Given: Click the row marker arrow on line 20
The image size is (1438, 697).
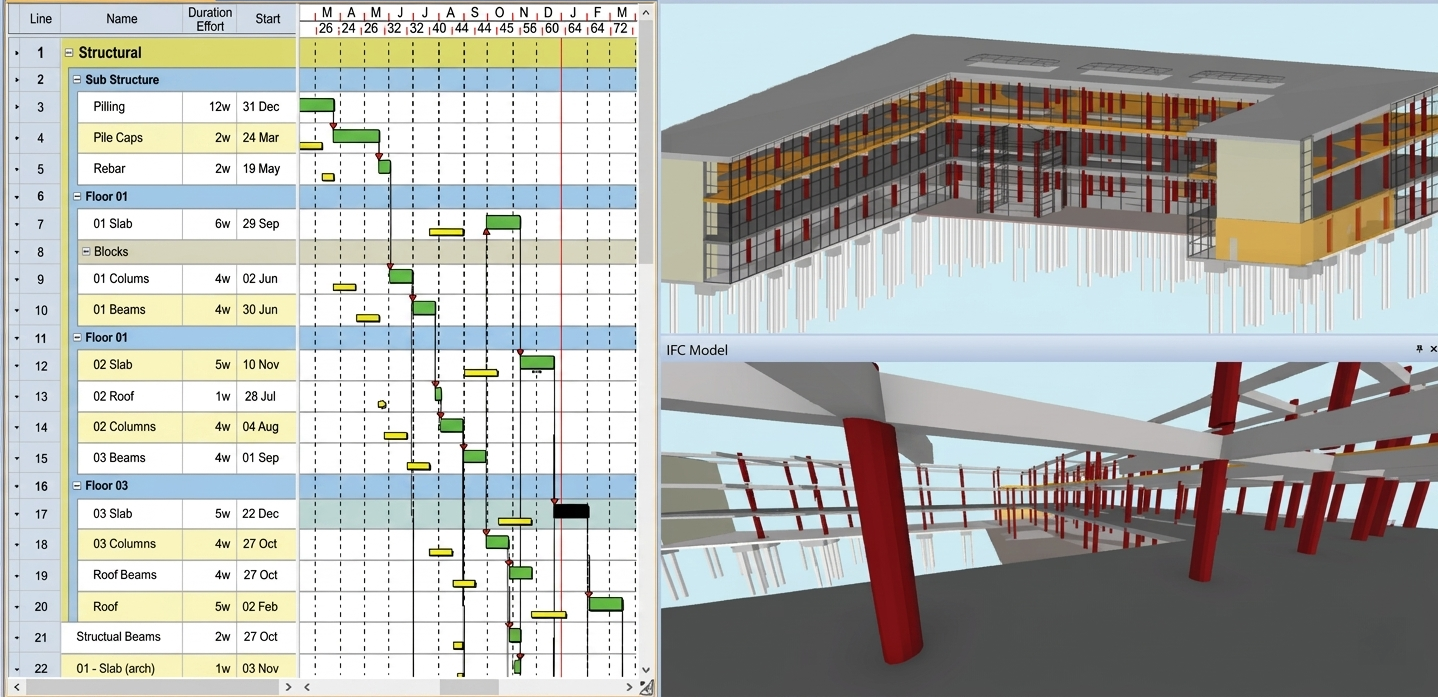Looking at the screenshot, I should (17, 607).
